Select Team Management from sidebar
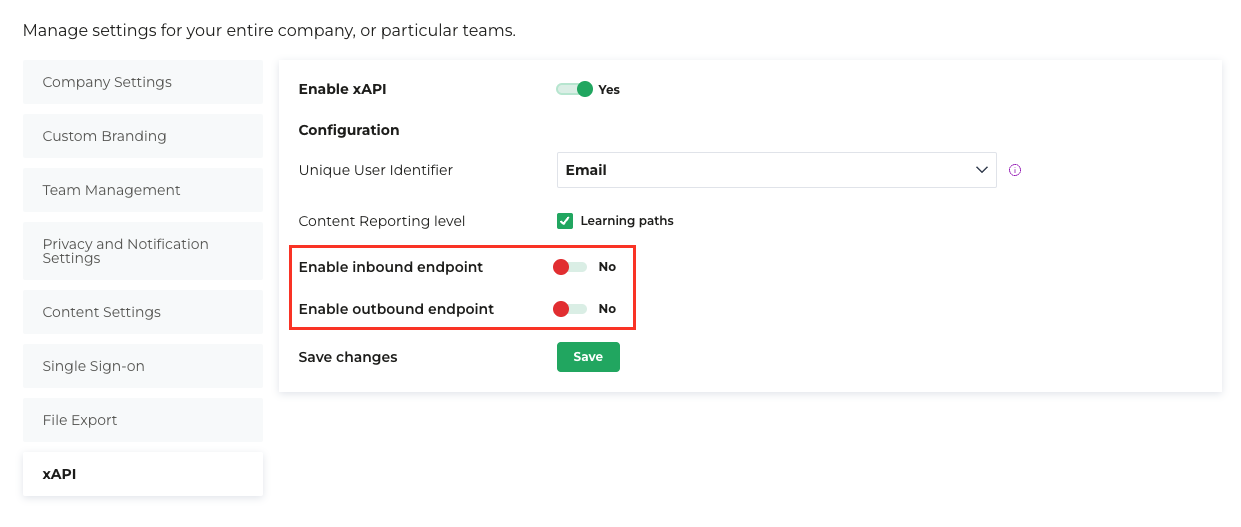The width and height of the screenshot is (1241, 527). [143, 190]
